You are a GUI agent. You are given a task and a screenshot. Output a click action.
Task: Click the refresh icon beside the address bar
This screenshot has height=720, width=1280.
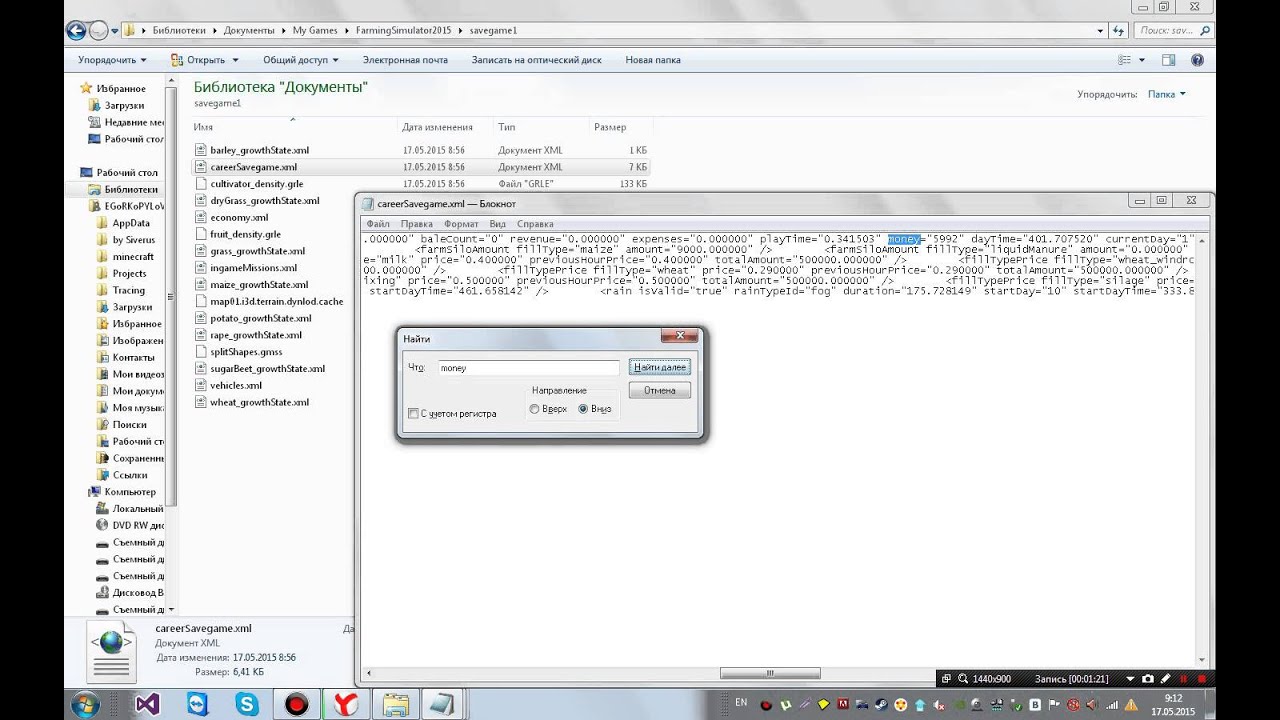pyautogui.click(x=1119, y=31)
